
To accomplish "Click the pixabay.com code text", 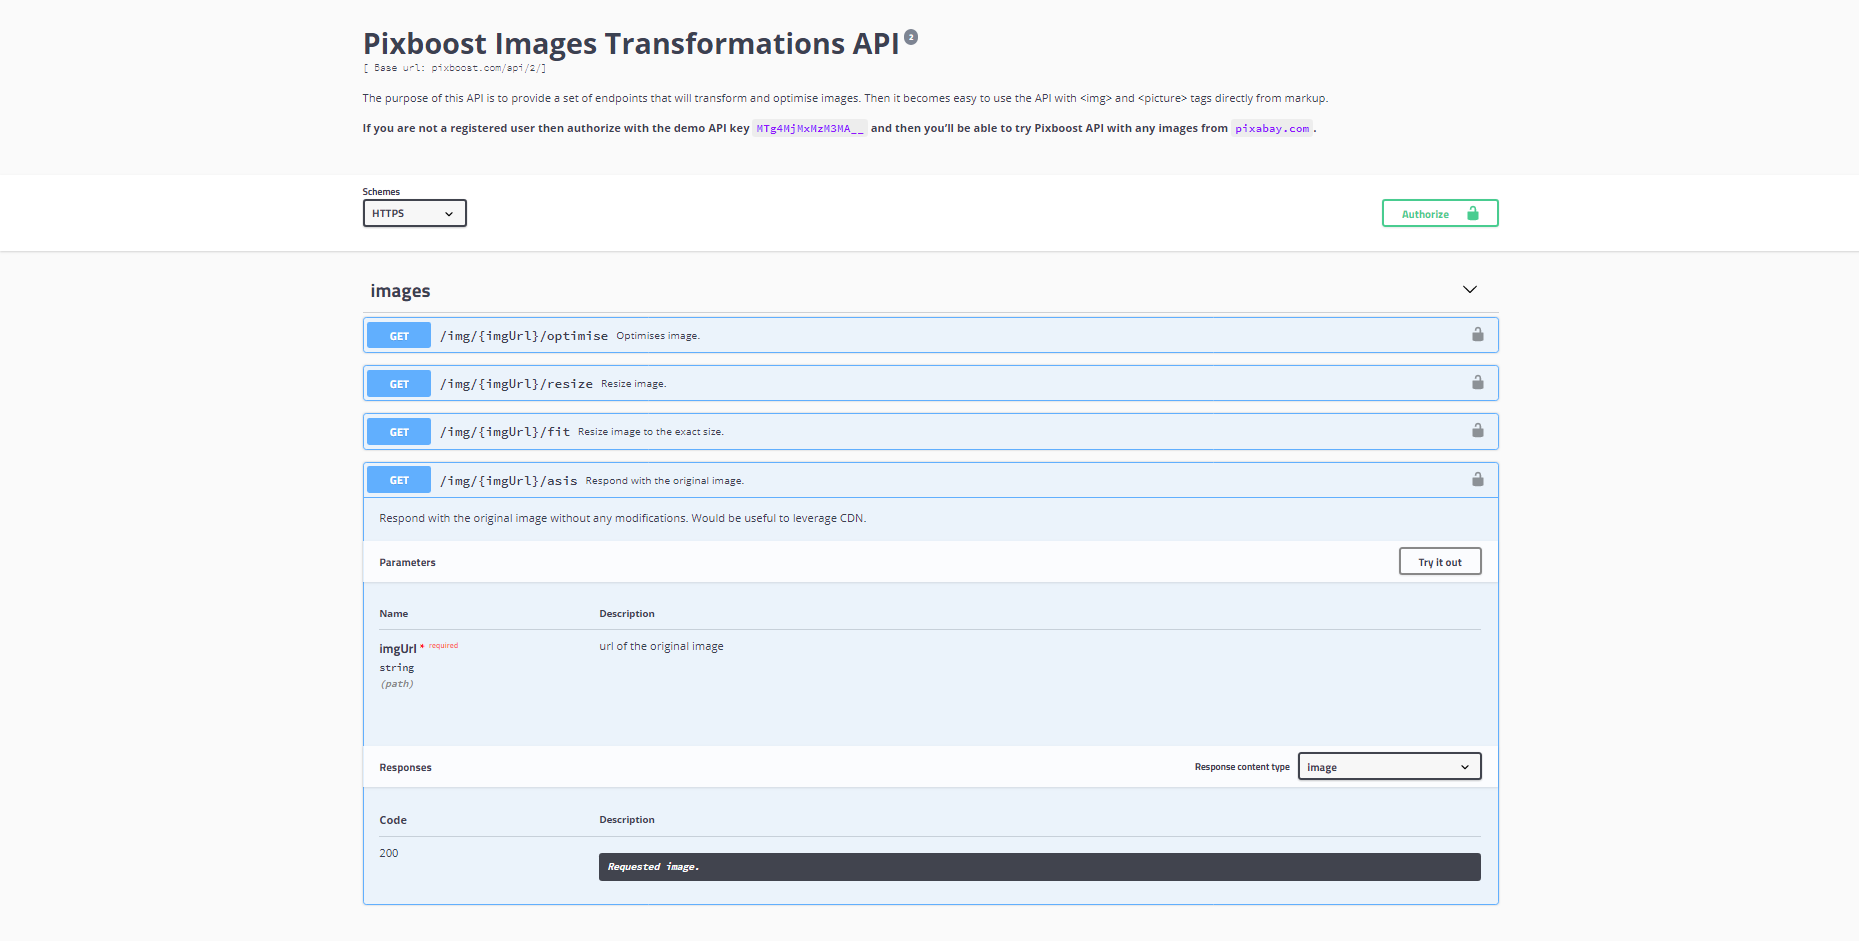I will pyautogui.click(x=1272, y=128).
